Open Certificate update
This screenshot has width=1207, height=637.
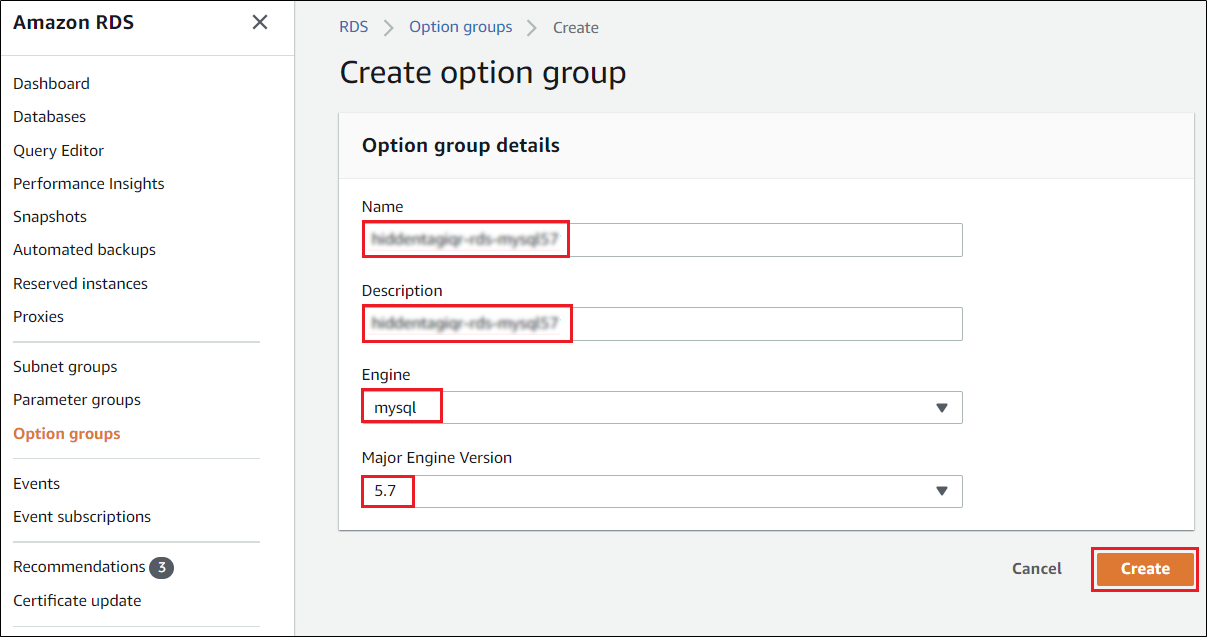click(x=77, y=601)
